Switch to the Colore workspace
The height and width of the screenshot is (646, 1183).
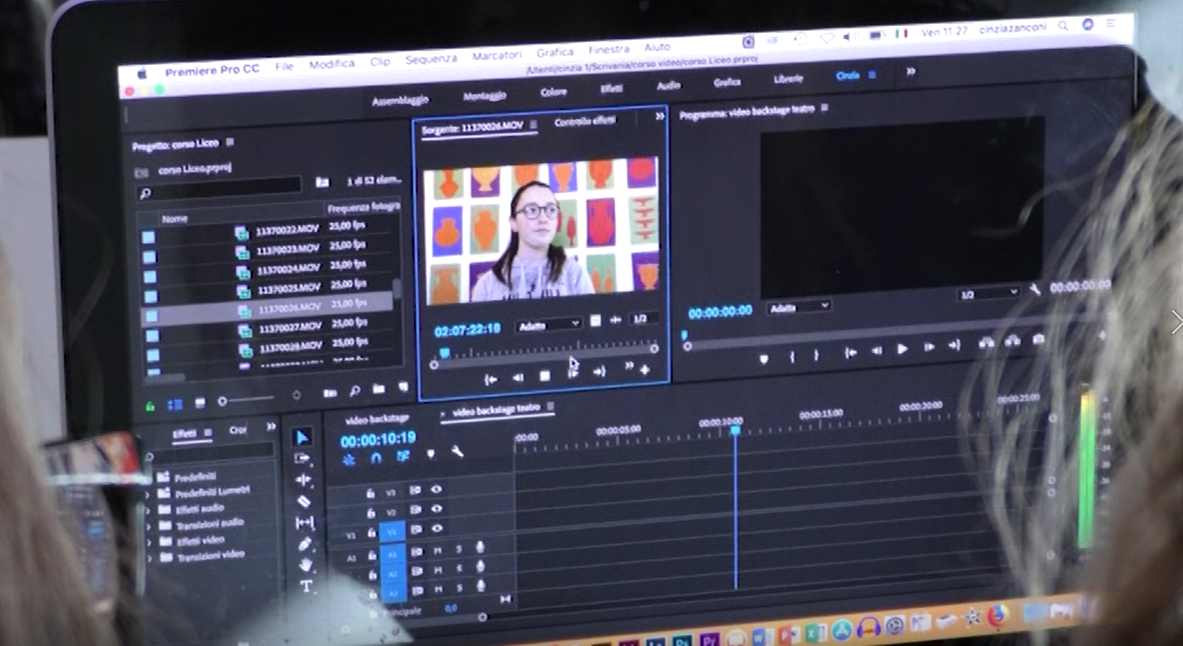(x=553, y=92)
